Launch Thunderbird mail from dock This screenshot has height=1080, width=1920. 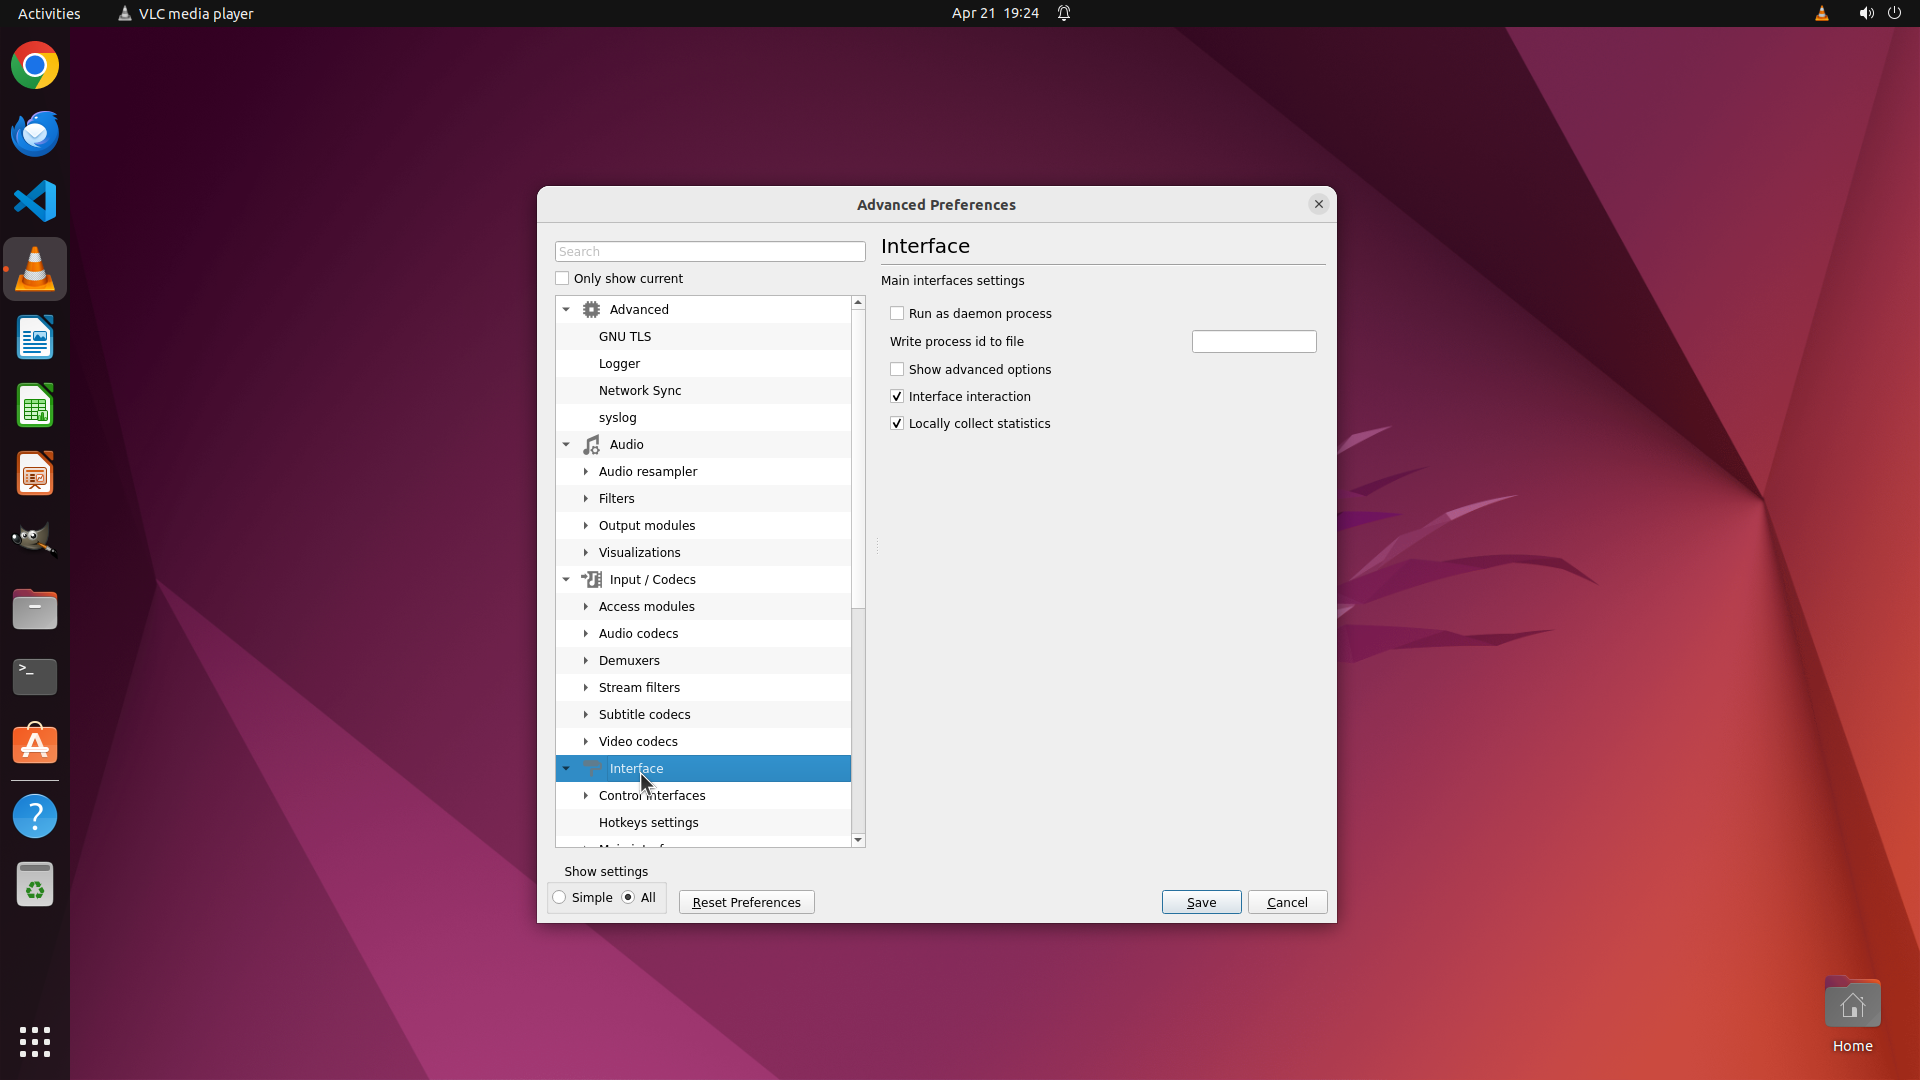tap(35, 134)
